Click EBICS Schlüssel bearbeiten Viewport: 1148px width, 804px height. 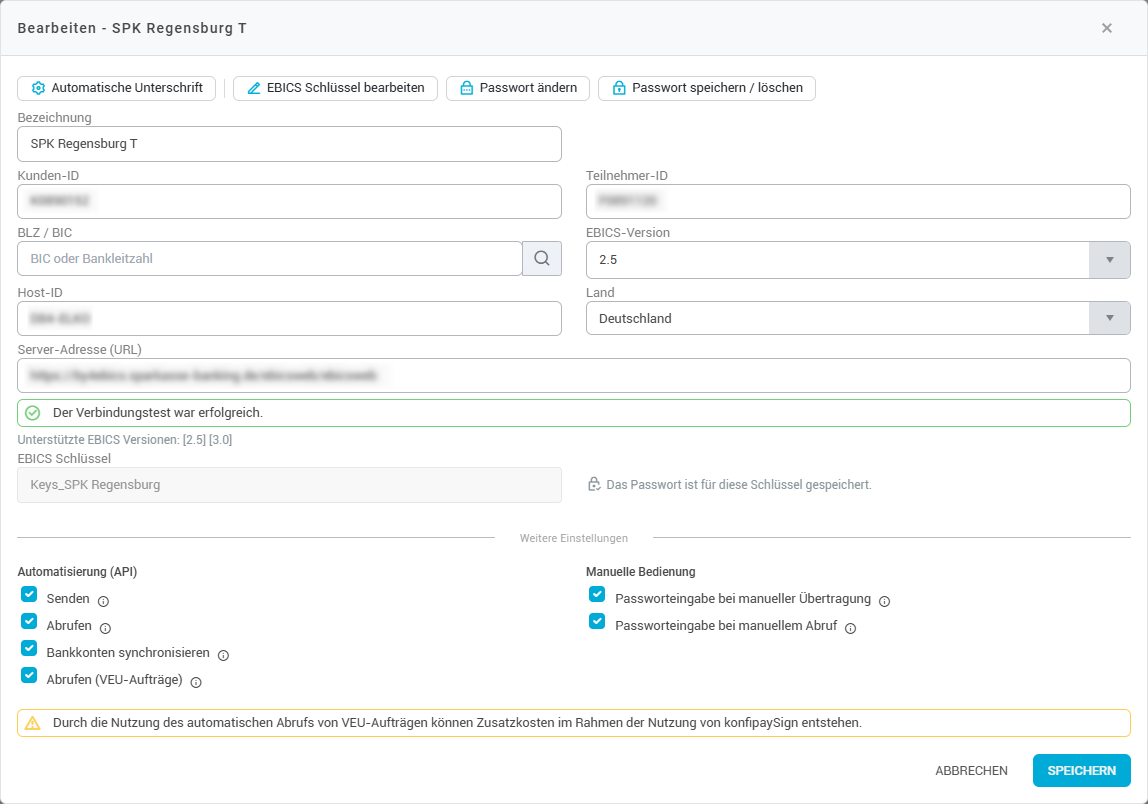[335, 88]
